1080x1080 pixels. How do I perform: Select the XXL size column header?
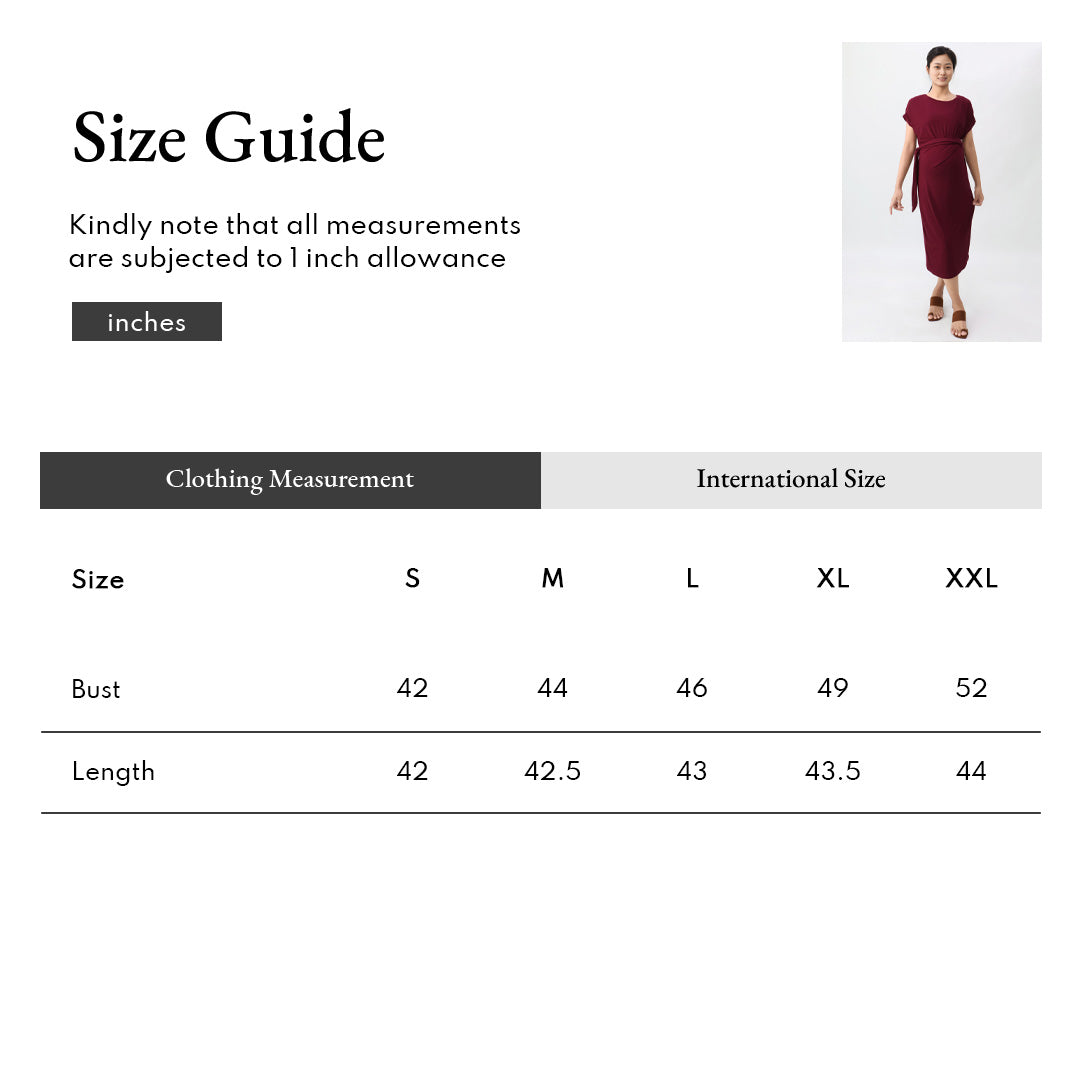pyautogui.click(x=971, y=578)
